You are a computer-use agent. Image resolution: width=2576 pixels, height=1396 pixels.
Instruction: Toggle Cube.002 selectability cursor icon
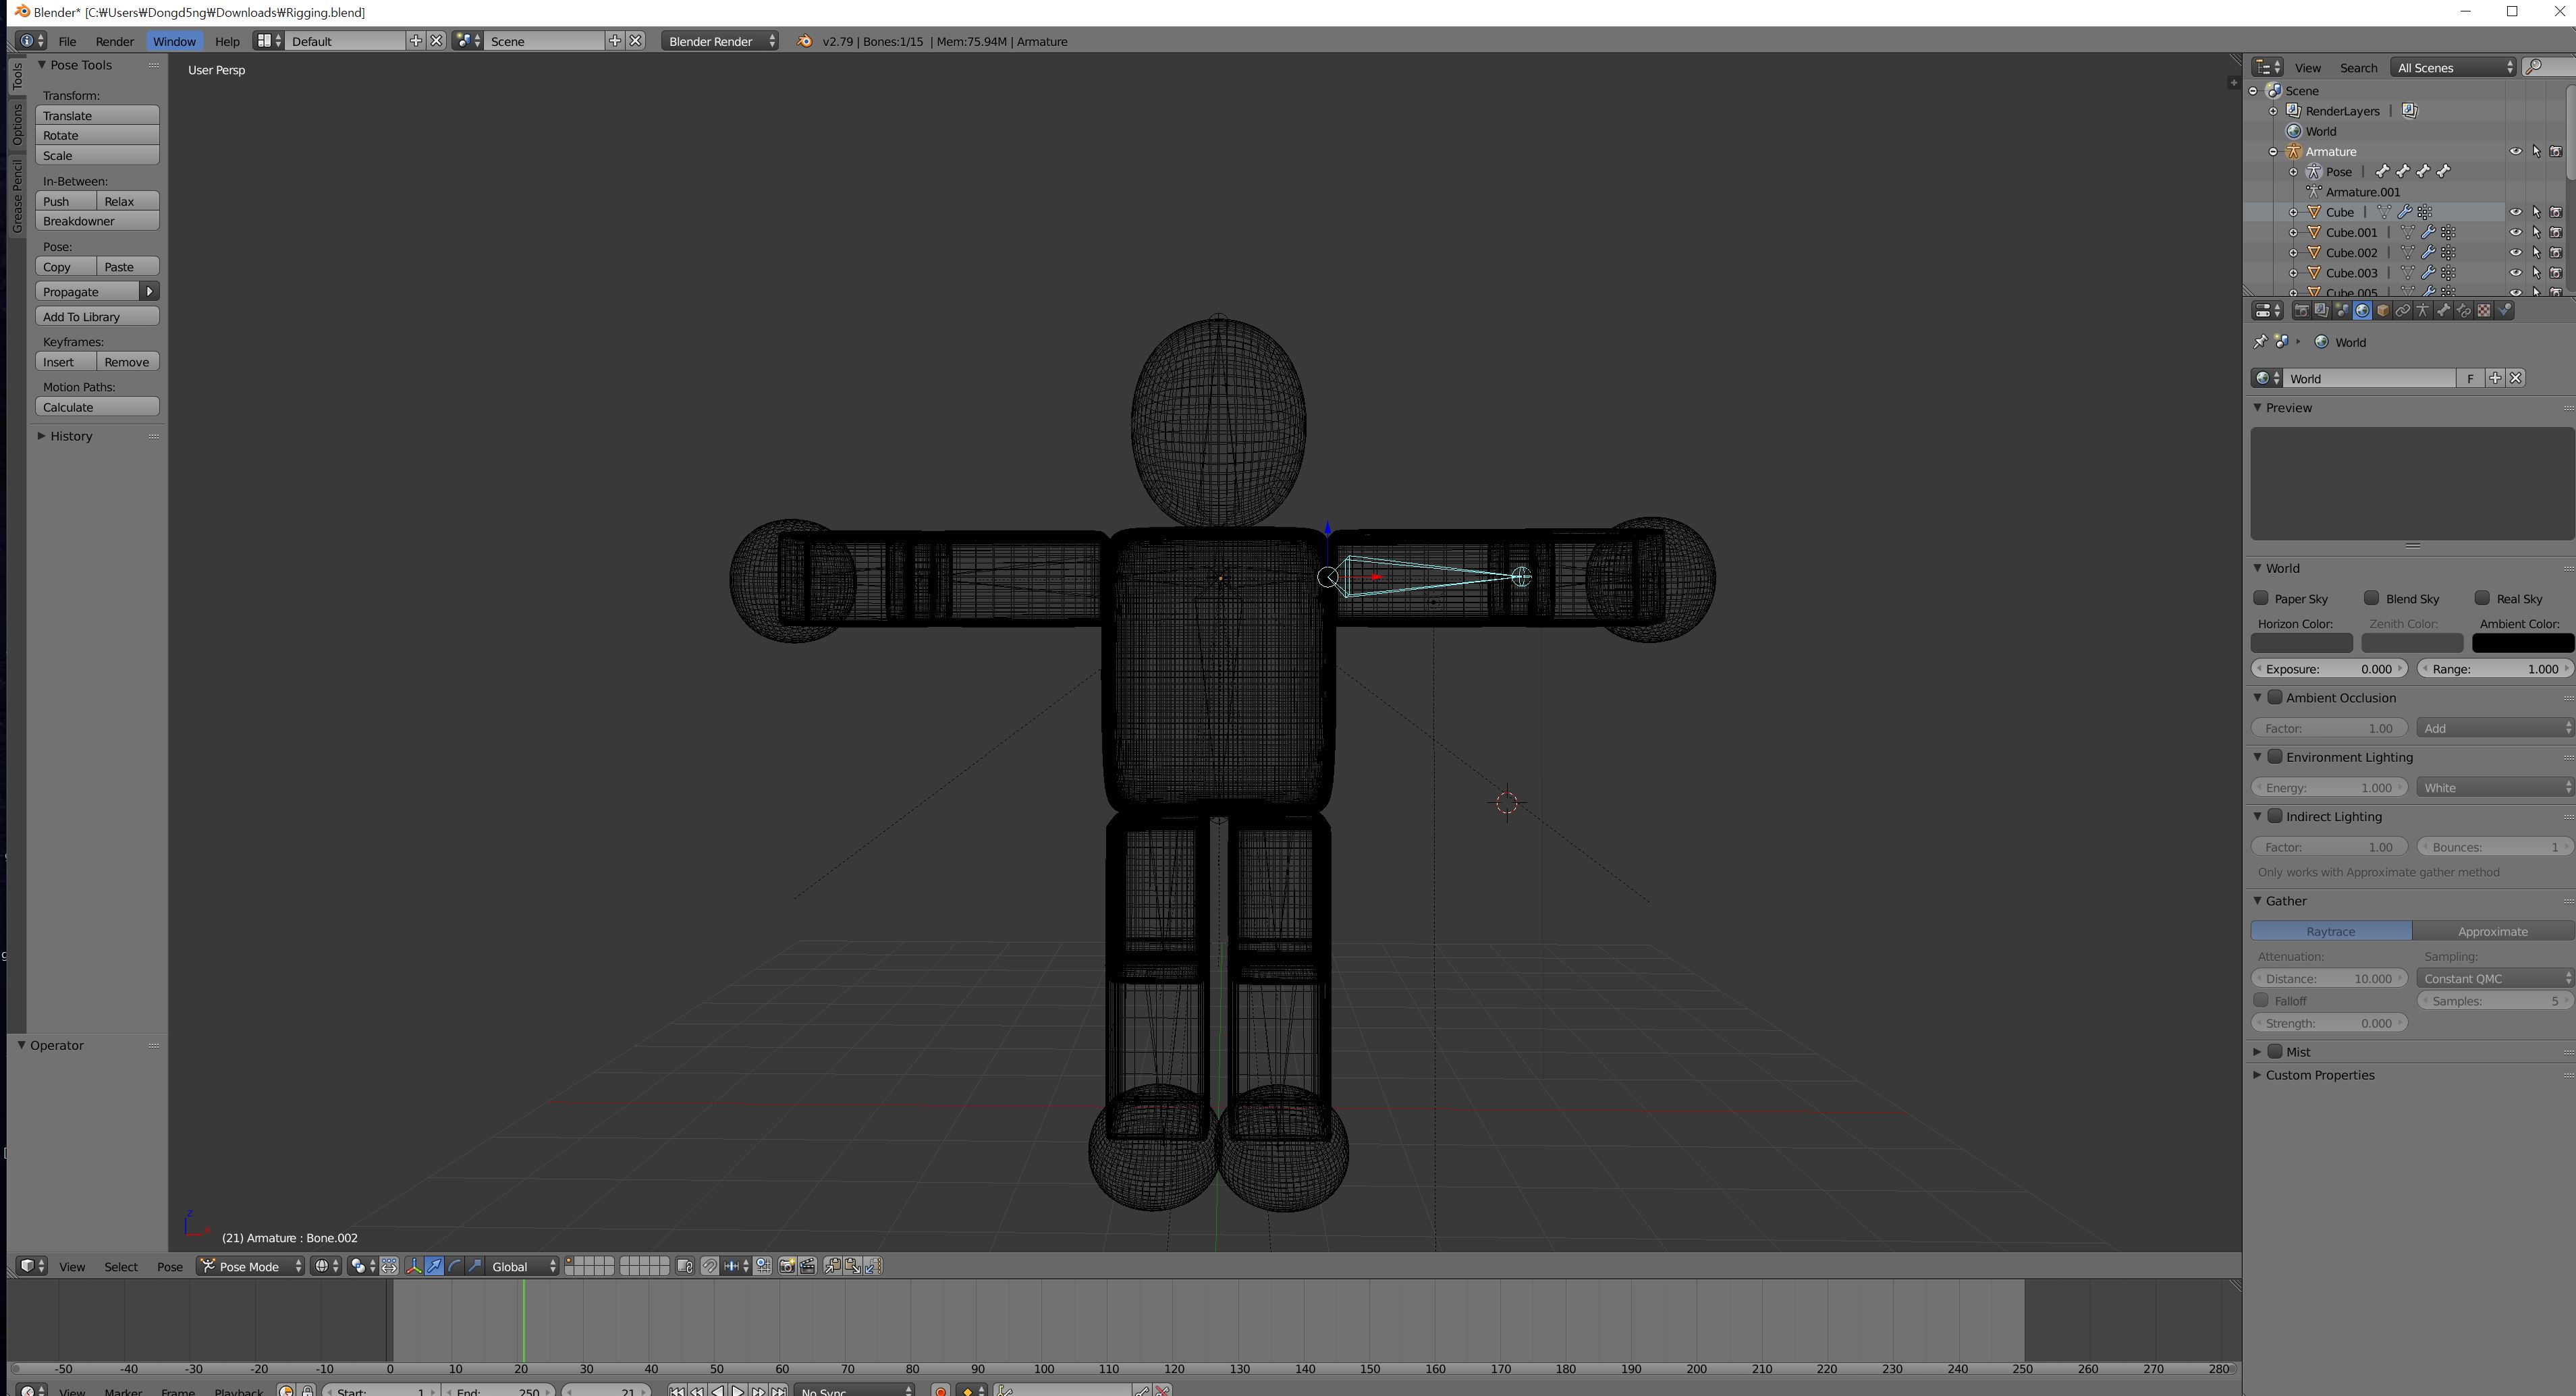click(x=2536, y=252)
